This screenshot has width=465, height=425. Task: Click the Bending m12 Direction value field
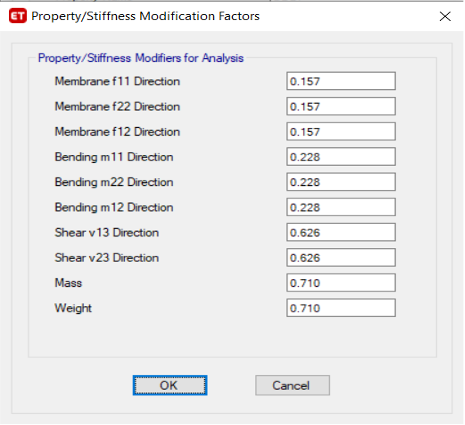[x=341, y=207]
